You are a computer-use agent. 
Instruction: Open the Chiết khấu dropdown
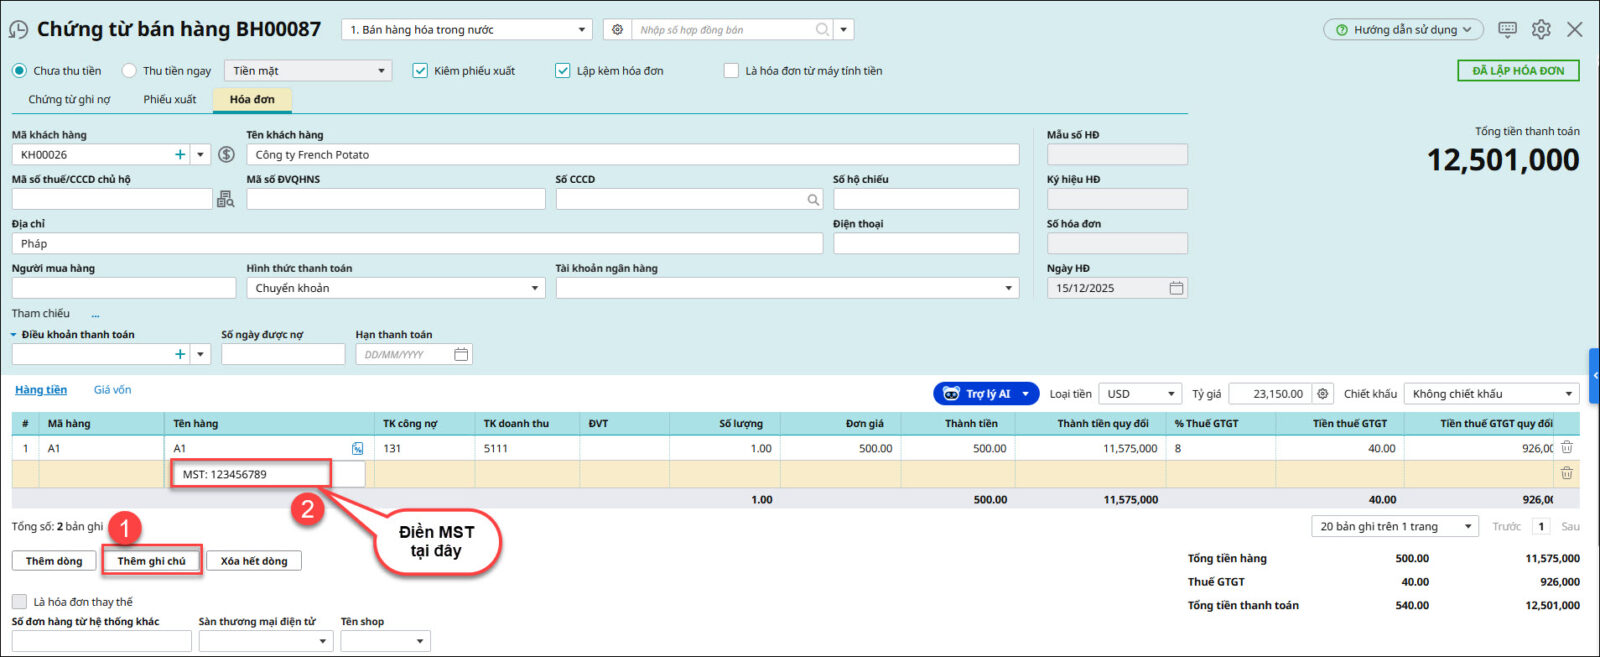1568,394
